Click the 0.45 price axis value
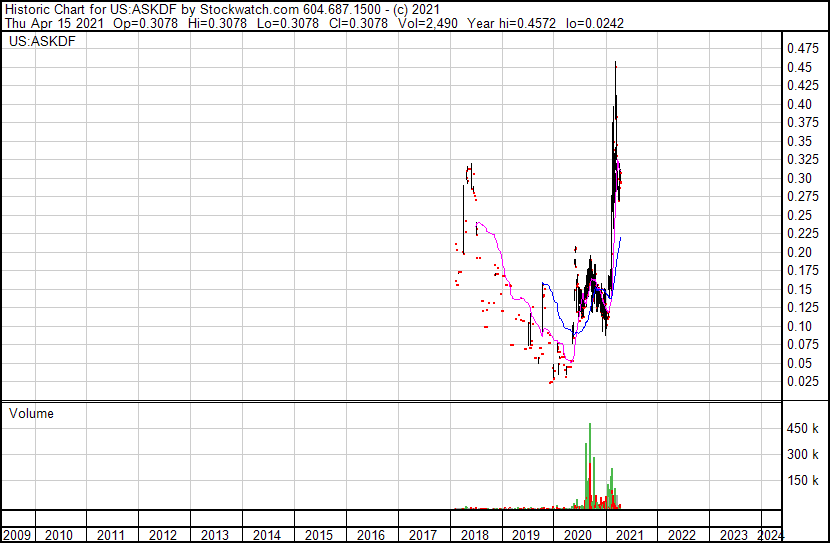Viewport: 830px width, 543px height. (x=799, y=67)
